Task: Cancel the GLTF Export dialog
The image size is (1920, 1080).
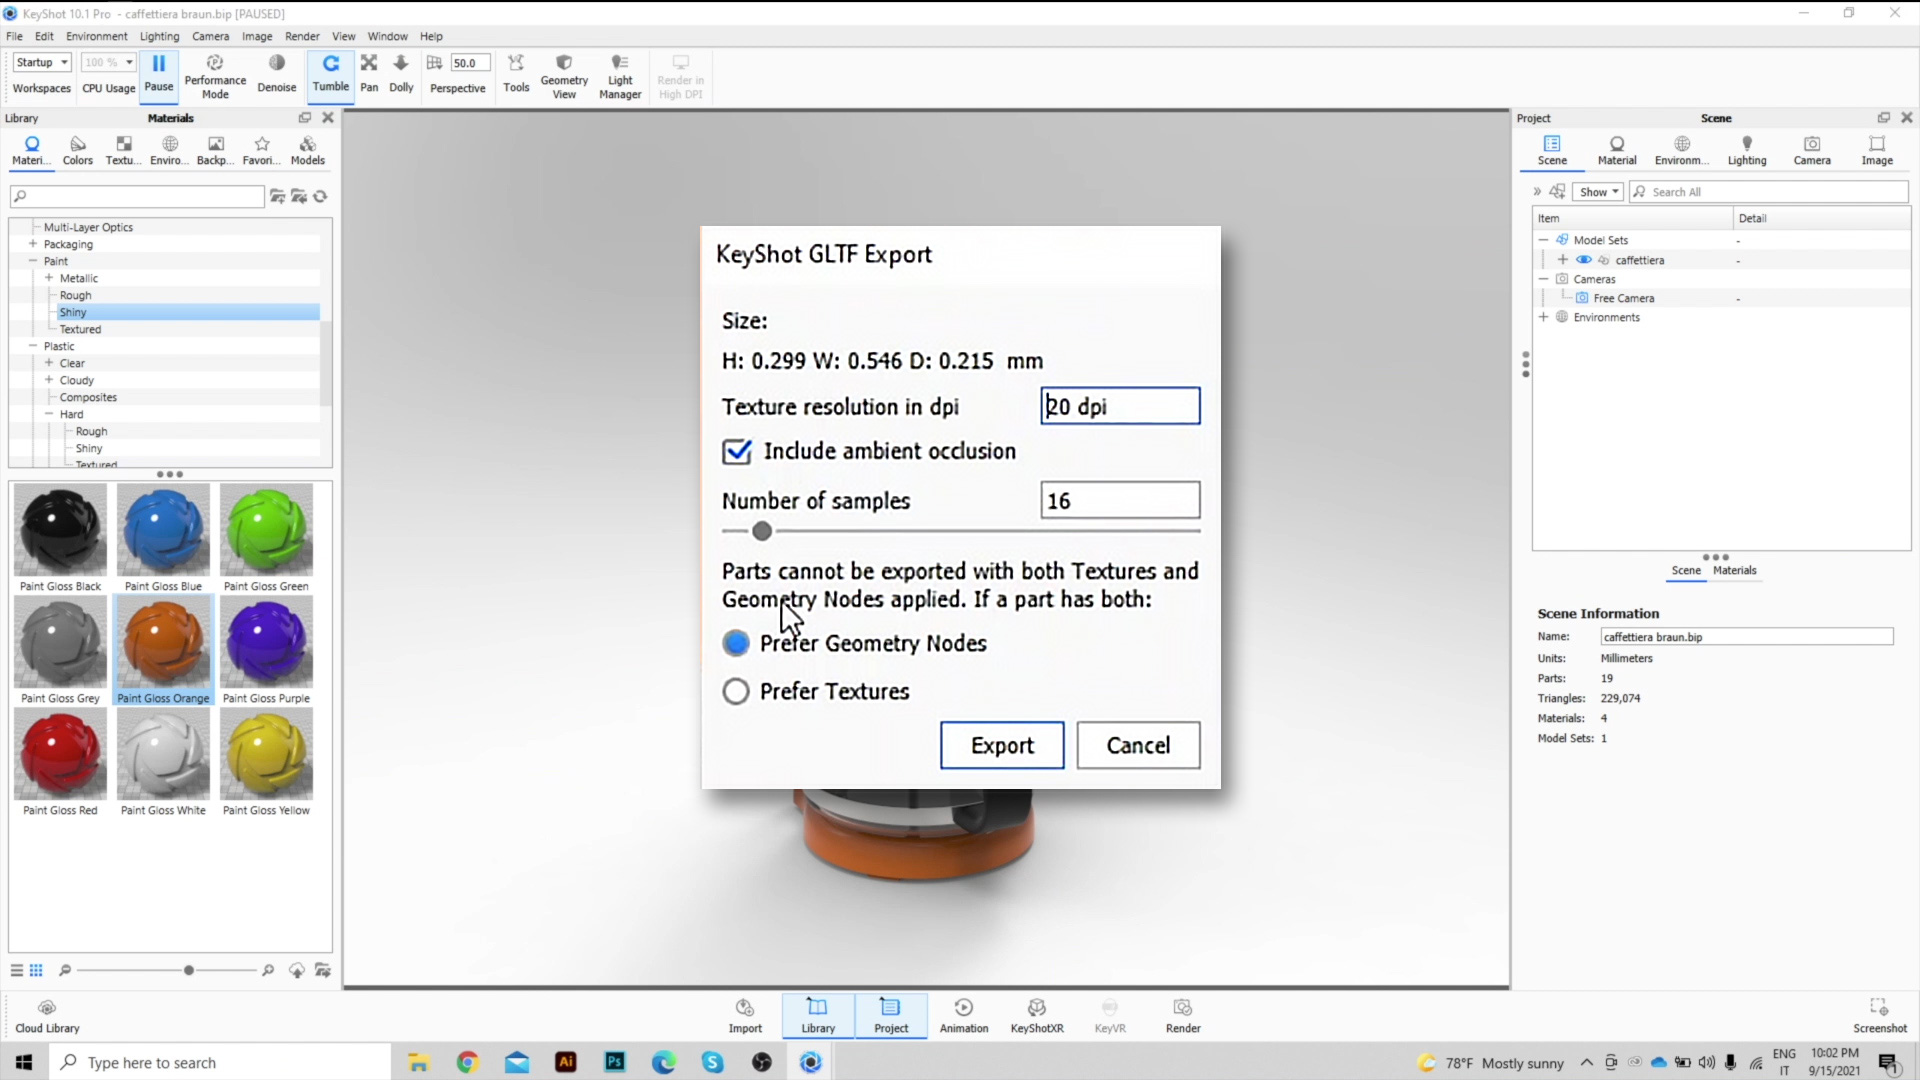Action: [1138, 745]
